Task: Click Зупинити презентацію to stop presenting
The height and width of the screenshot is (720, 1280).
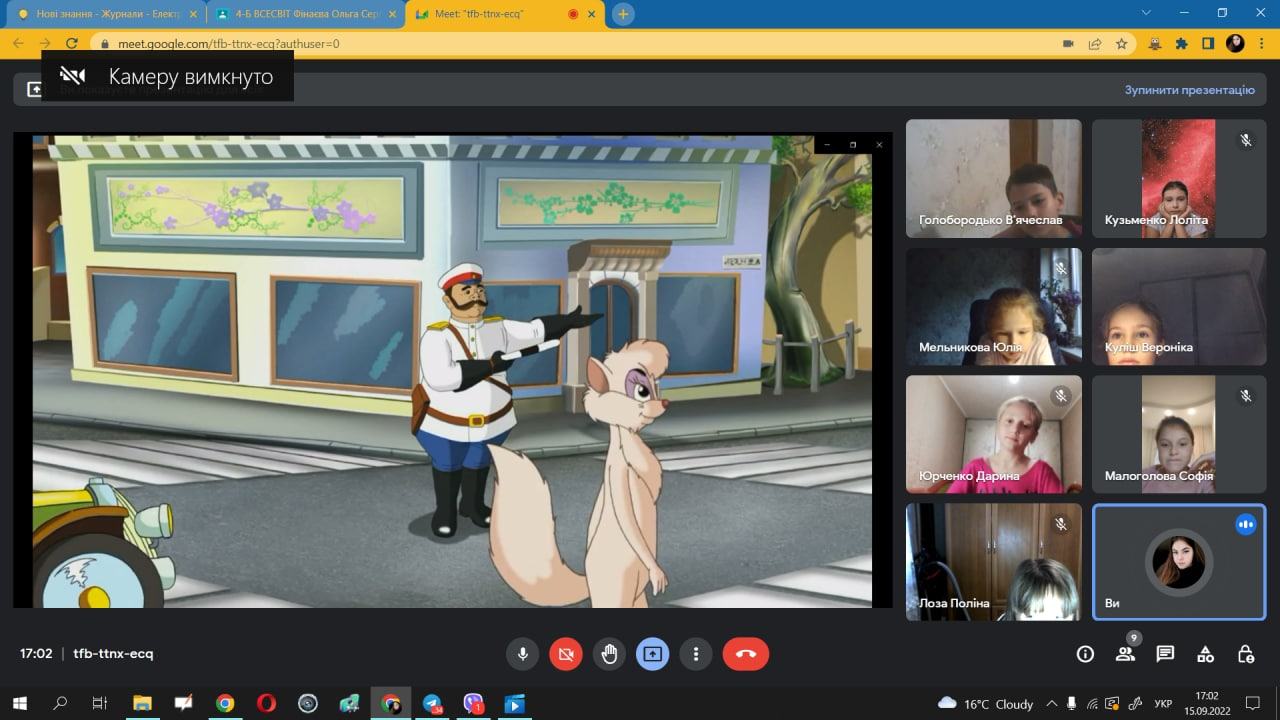Action: (x=1189, y=90)
